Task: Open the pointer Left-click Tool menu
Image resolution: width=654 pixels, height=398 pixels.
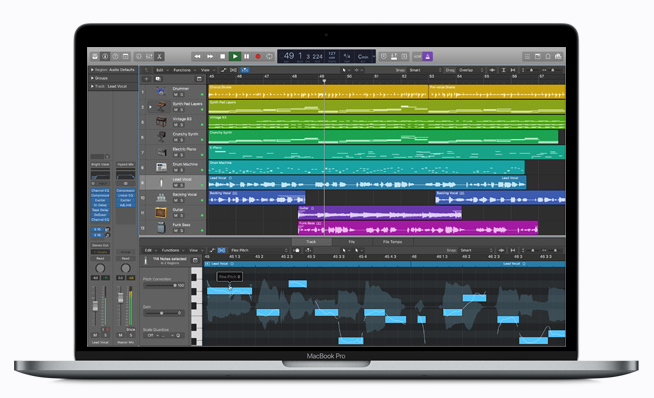Action: click(x=346, y=70)
